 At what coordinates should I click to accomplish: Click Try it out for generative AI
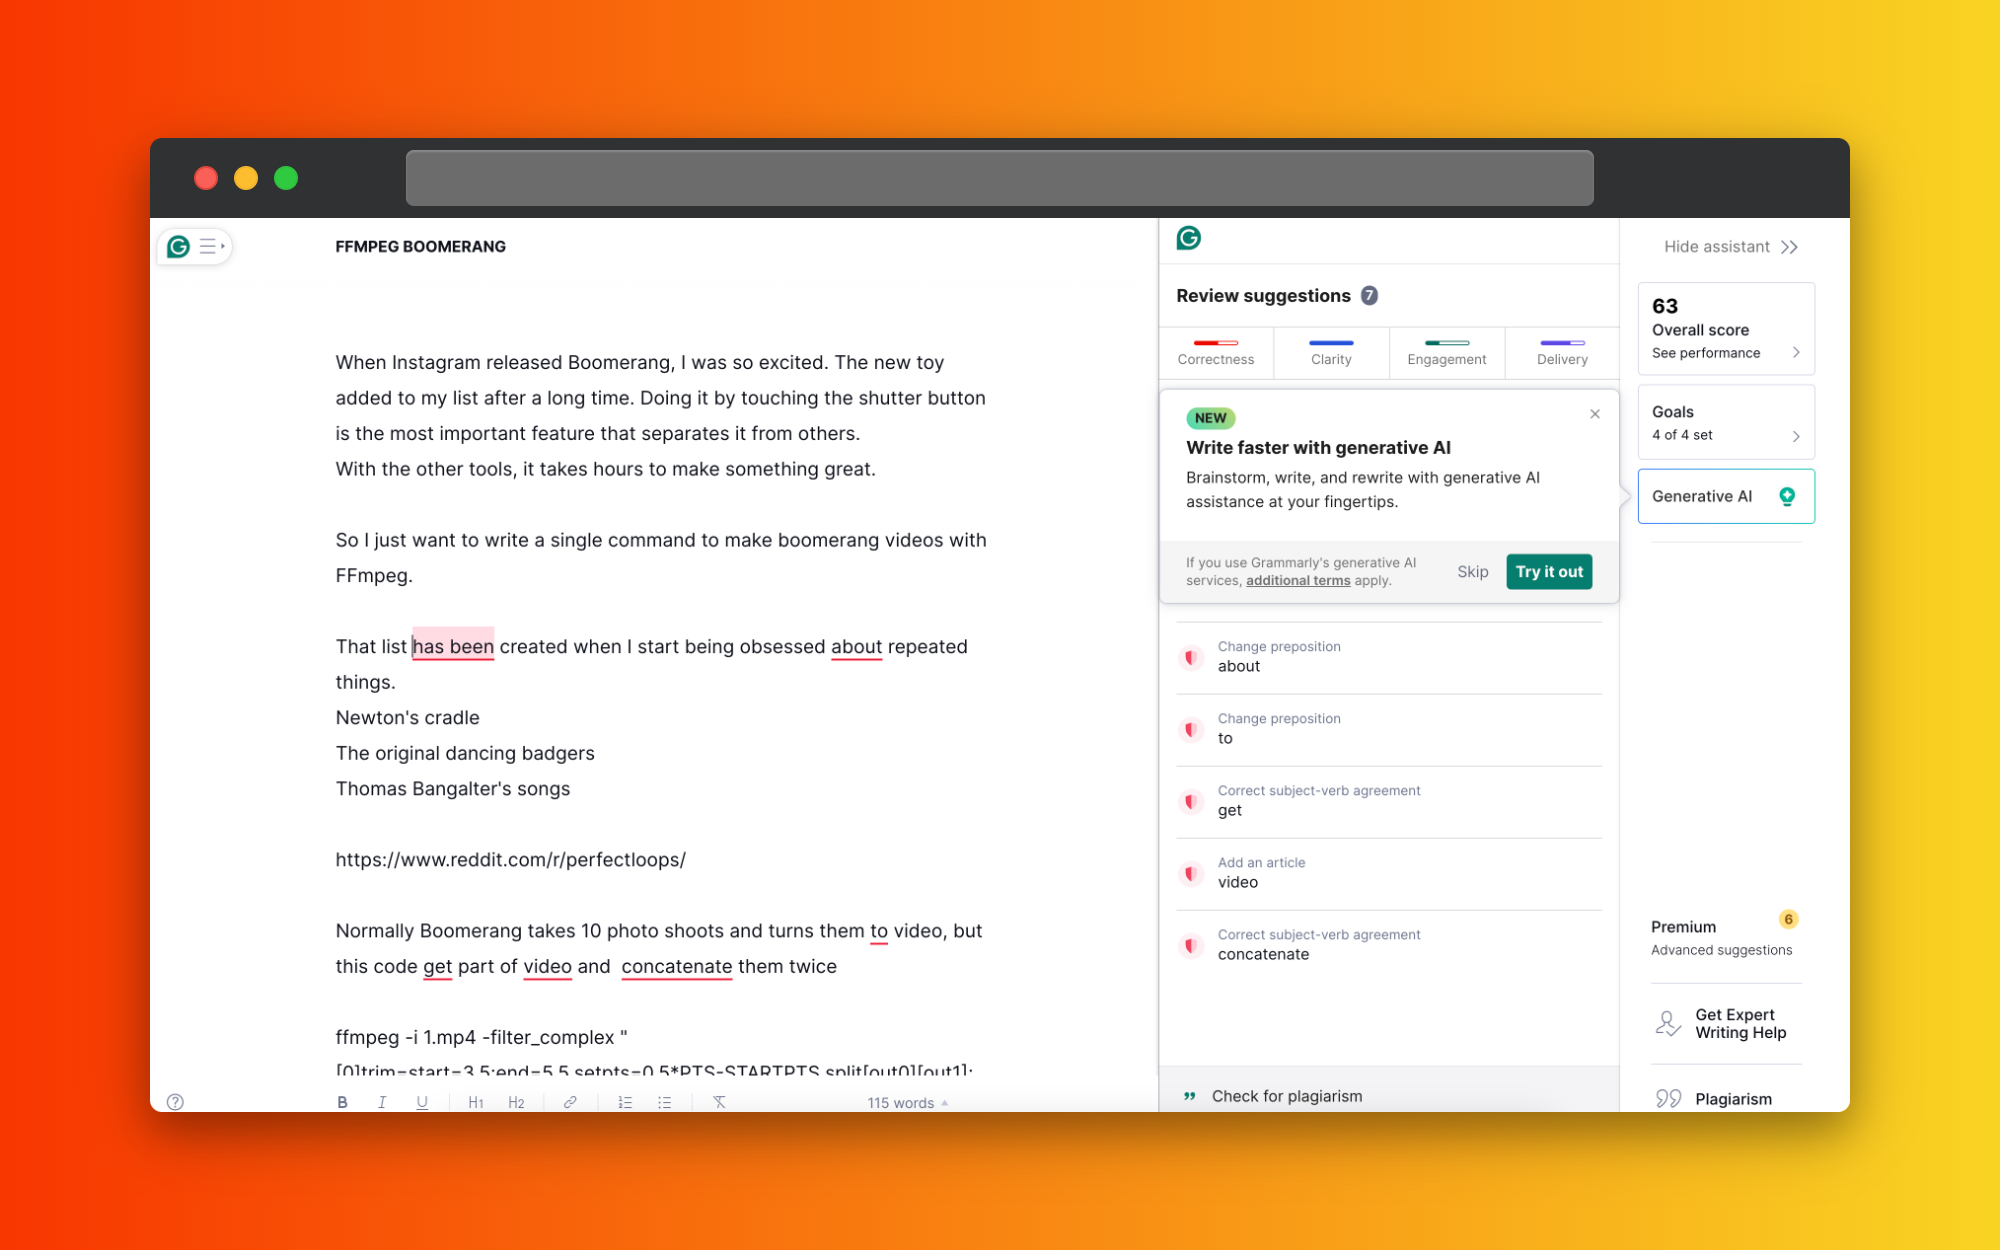point(1549,572)
